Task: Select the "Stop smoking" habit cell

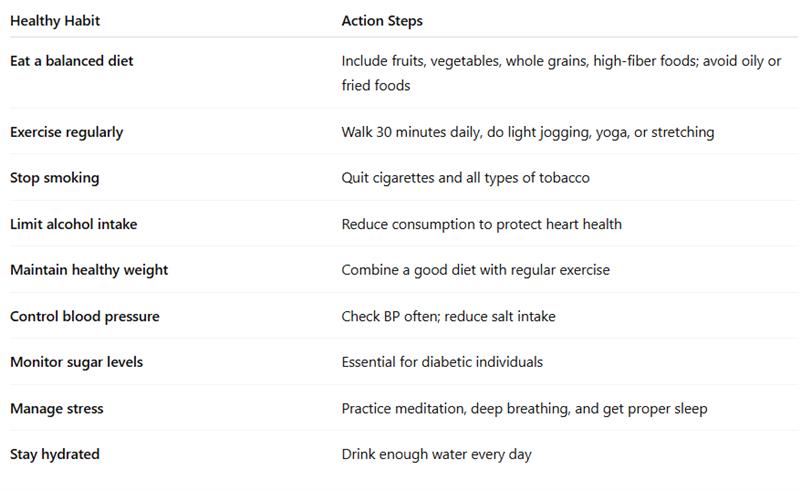Action: pos(54,178)
